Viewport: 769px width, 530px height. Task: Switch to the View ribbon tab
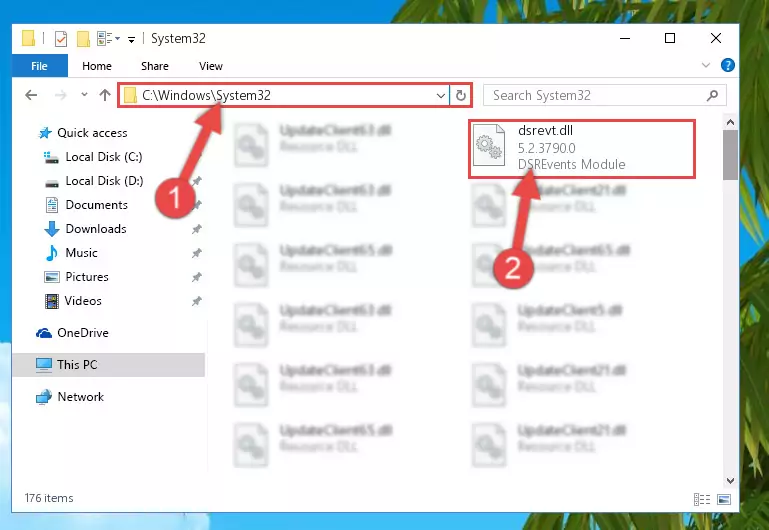click(210, 66)
